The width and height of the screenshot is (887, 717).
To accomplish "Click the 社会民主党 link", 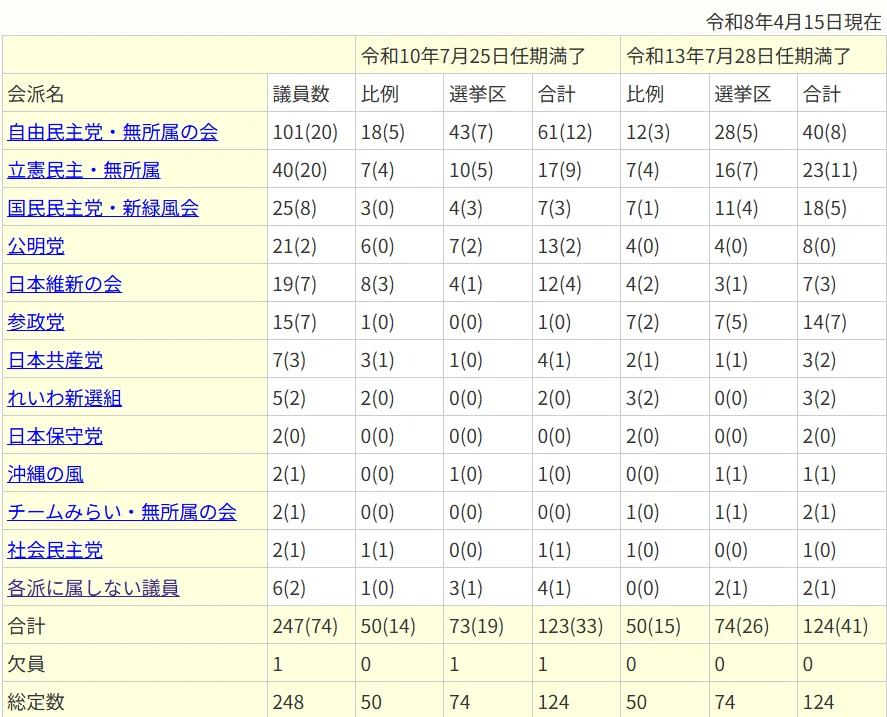I will pos(55,549).
